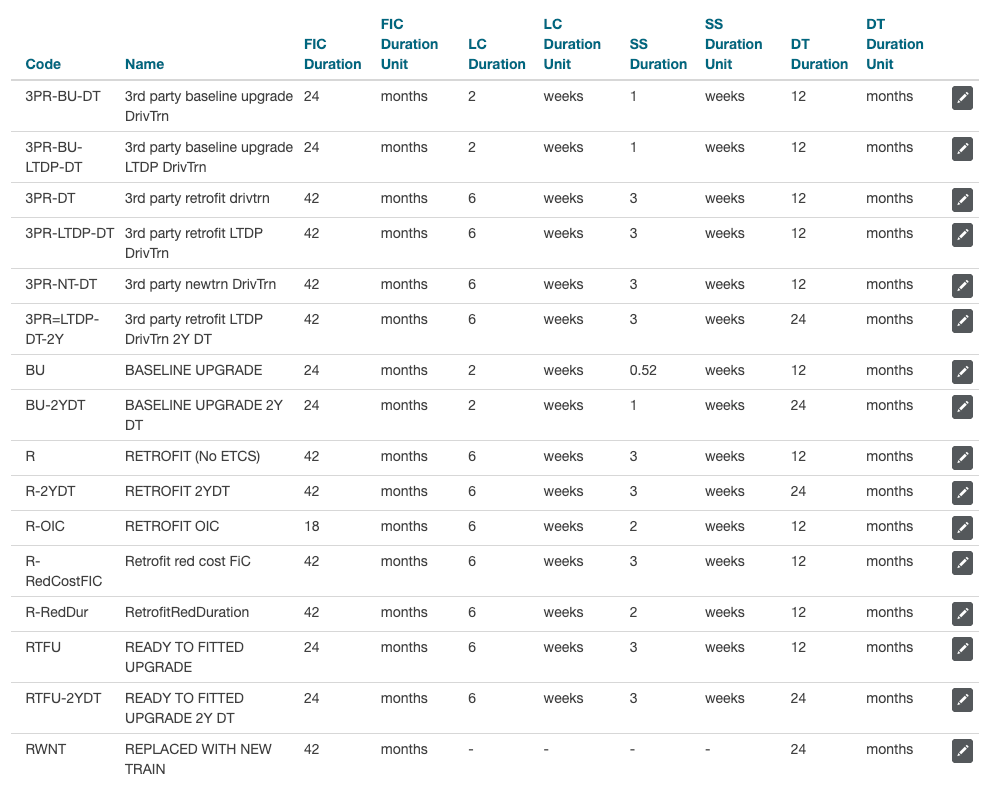The height and width of the screenshot is (800, 989).
Task: Edit the 3PR-DT retrofit drivtrn row
Action: point(962,200)
